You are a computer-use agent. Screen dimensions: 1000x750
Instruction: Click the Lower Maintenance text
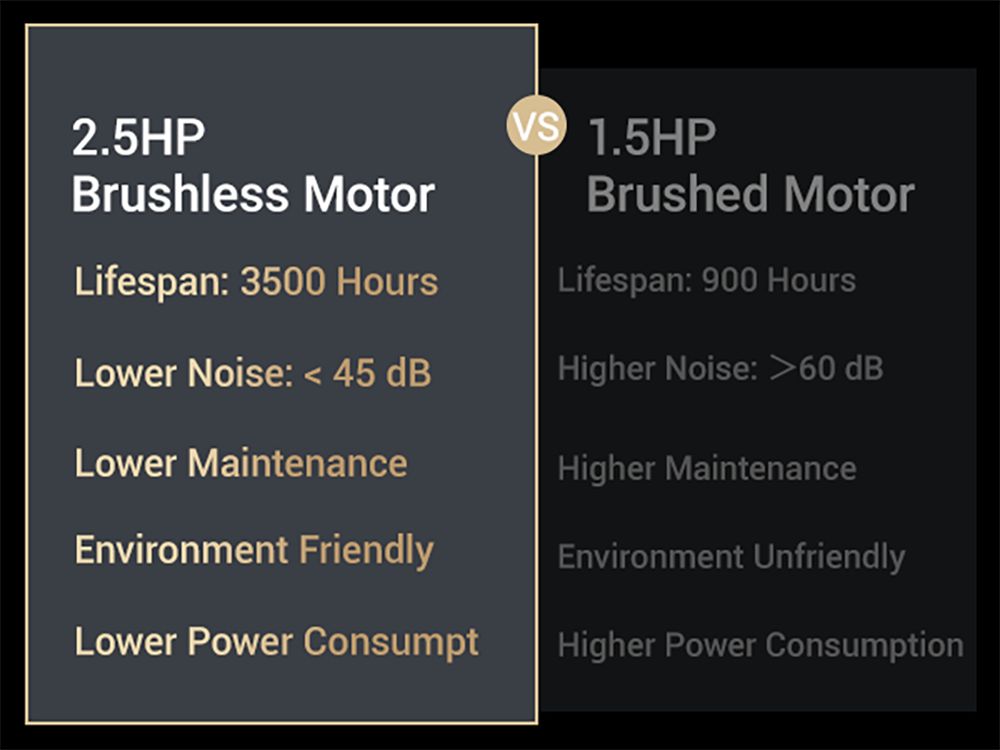click(x=241, y=464)
